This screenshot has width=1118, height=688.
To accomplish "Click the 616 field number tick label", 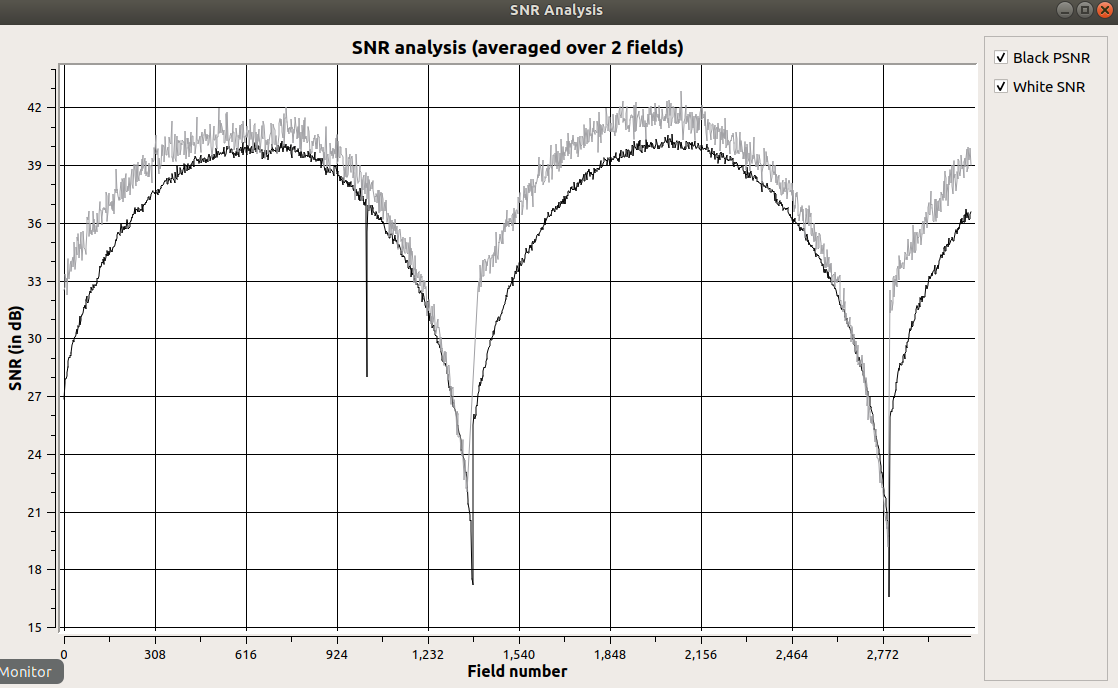I will click(246, 655).
